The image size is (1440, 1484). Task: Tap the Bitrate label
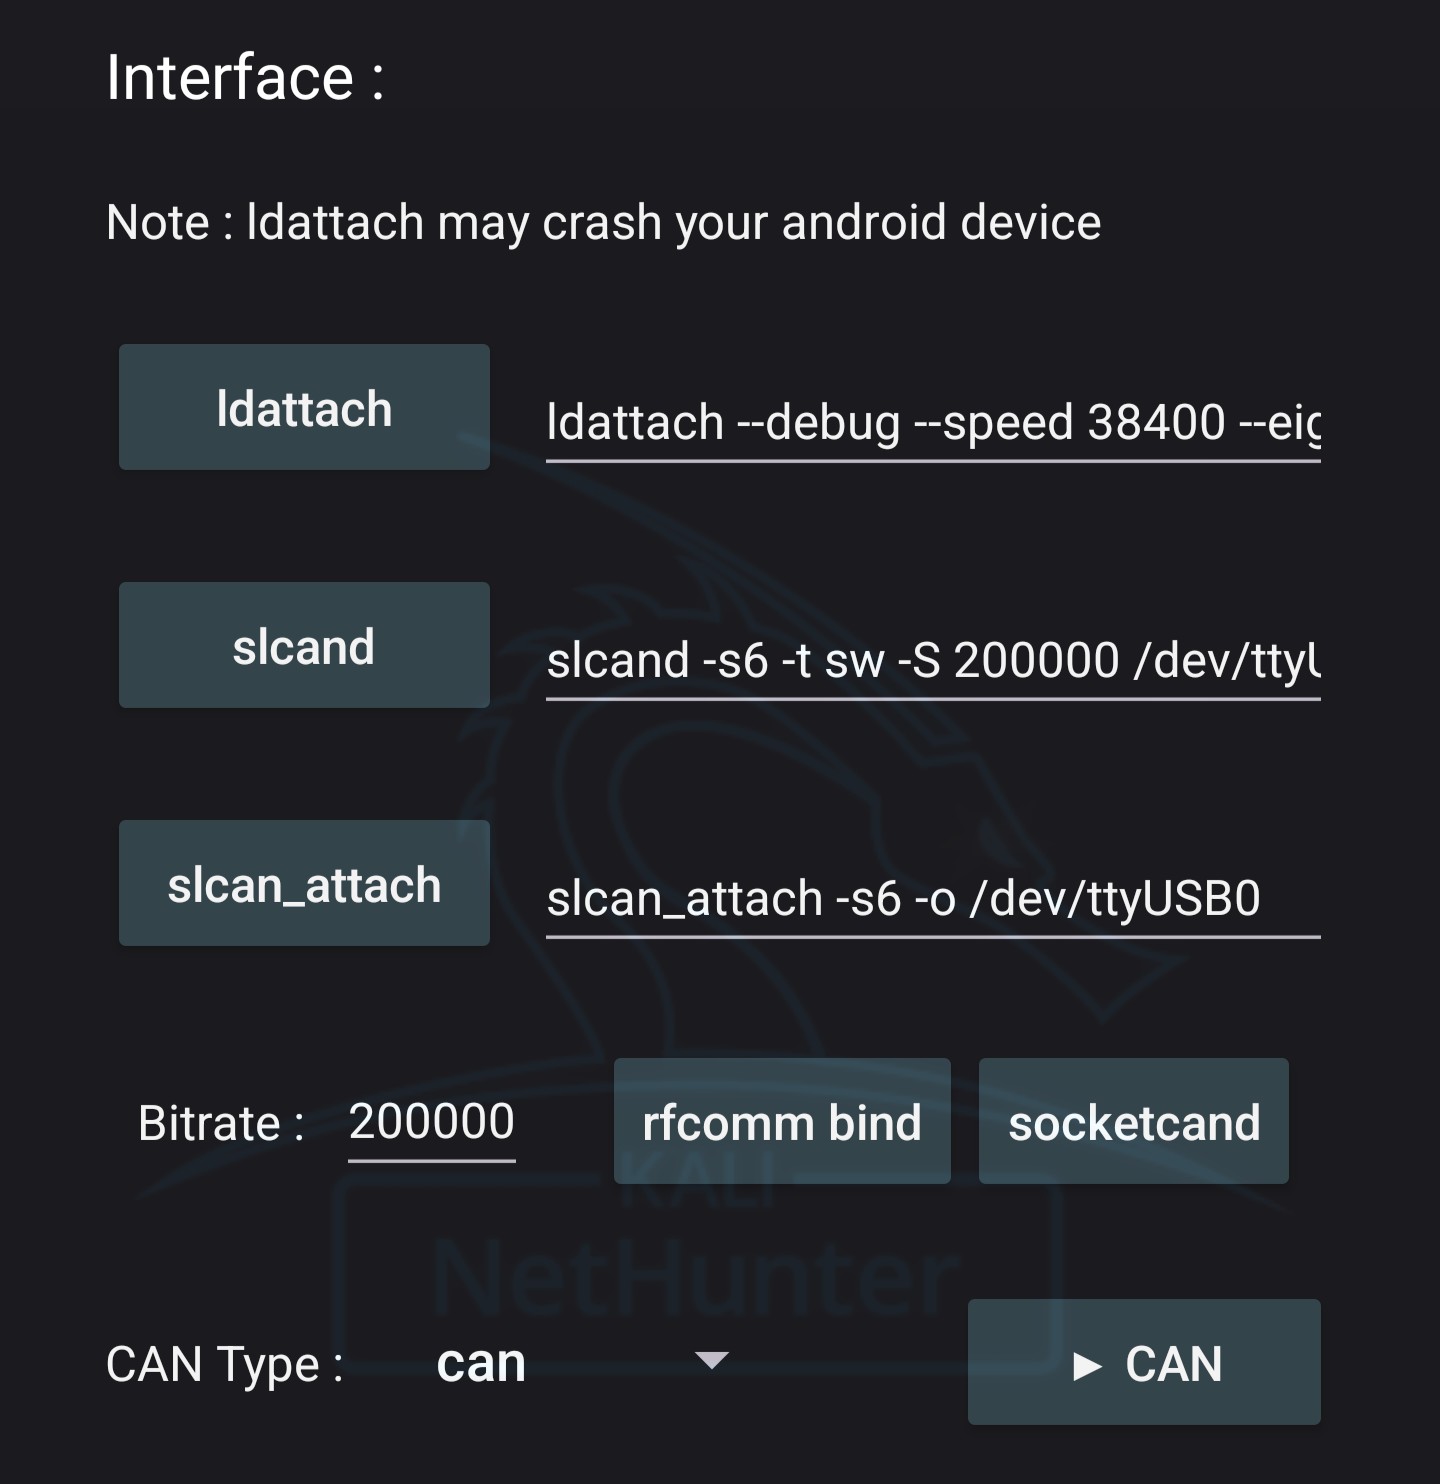coord(221,1123)
